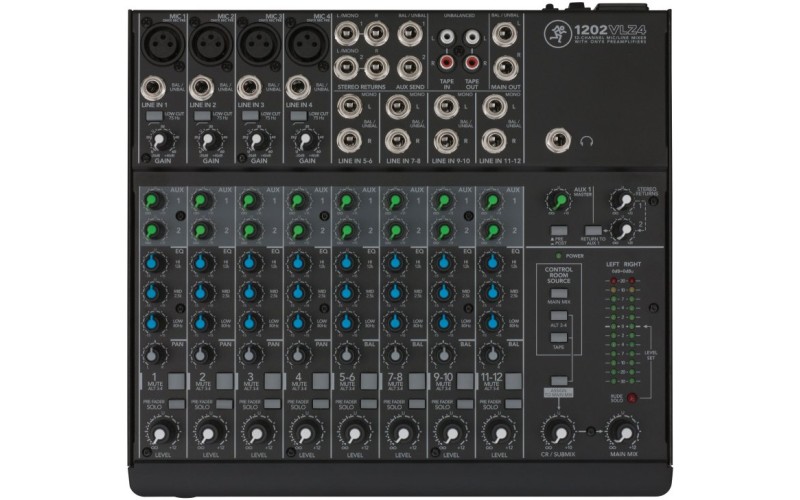This screenshot has height=500, width=800.
Task: Click the white TAPE OUT left RCA jack
Action: point(472,37)
